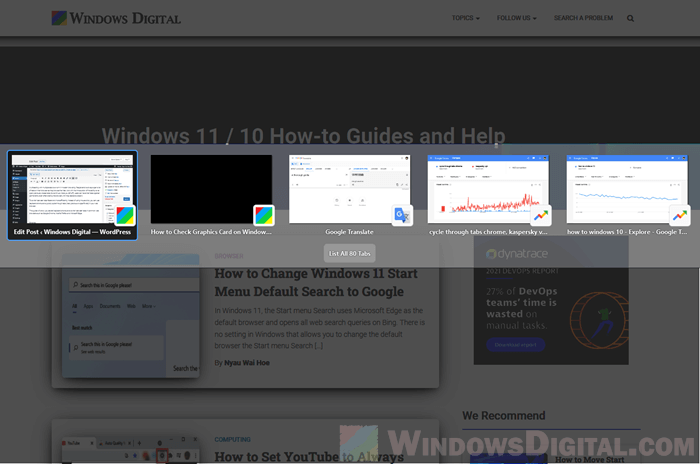Click the Browser category link

click(x=229, y=256)
